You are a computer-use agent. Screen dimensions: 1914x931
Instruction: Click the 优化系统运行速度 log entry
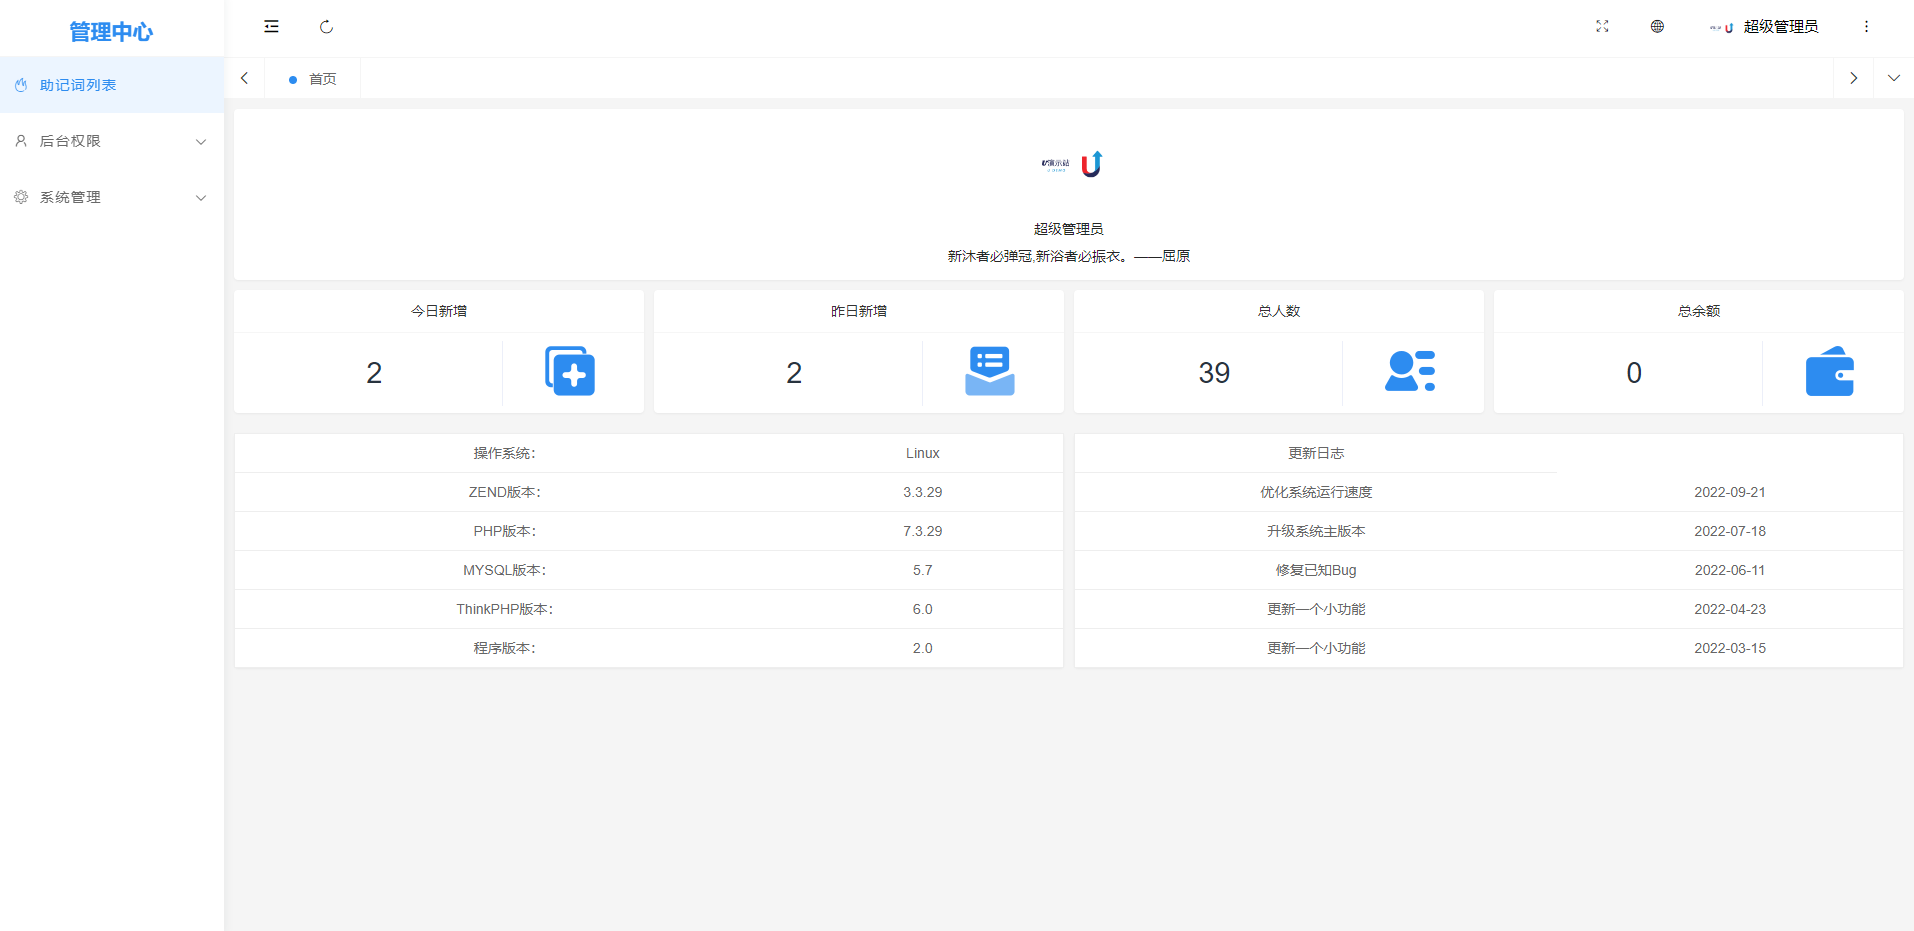[1316, 492]
